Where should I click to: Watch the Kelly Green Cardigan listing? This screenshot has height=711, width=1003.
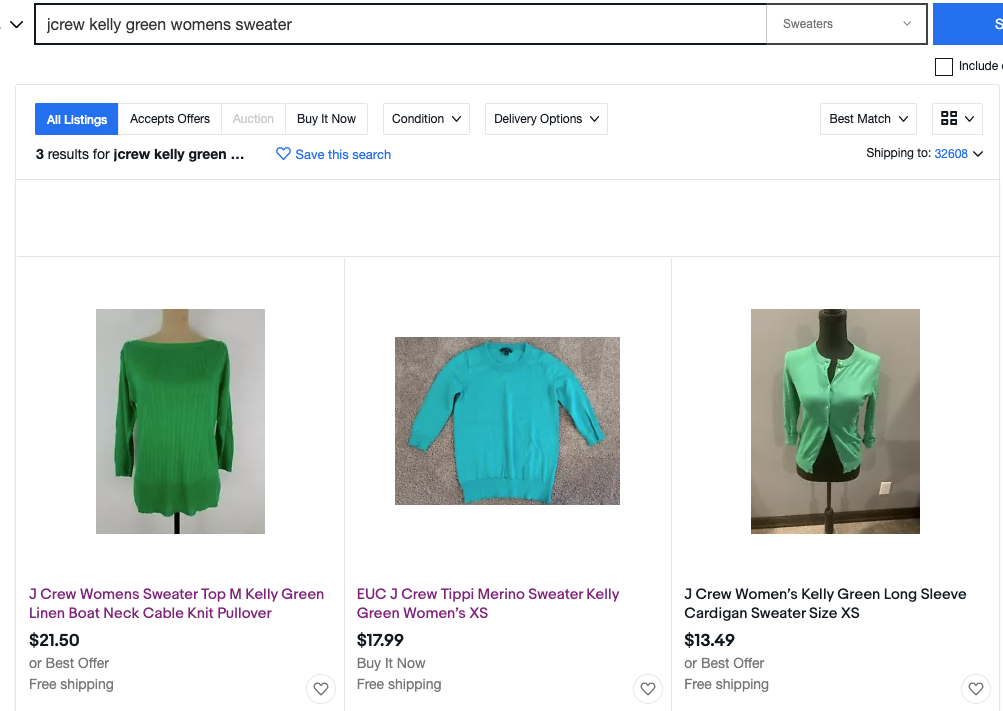[x=975, y=689]
